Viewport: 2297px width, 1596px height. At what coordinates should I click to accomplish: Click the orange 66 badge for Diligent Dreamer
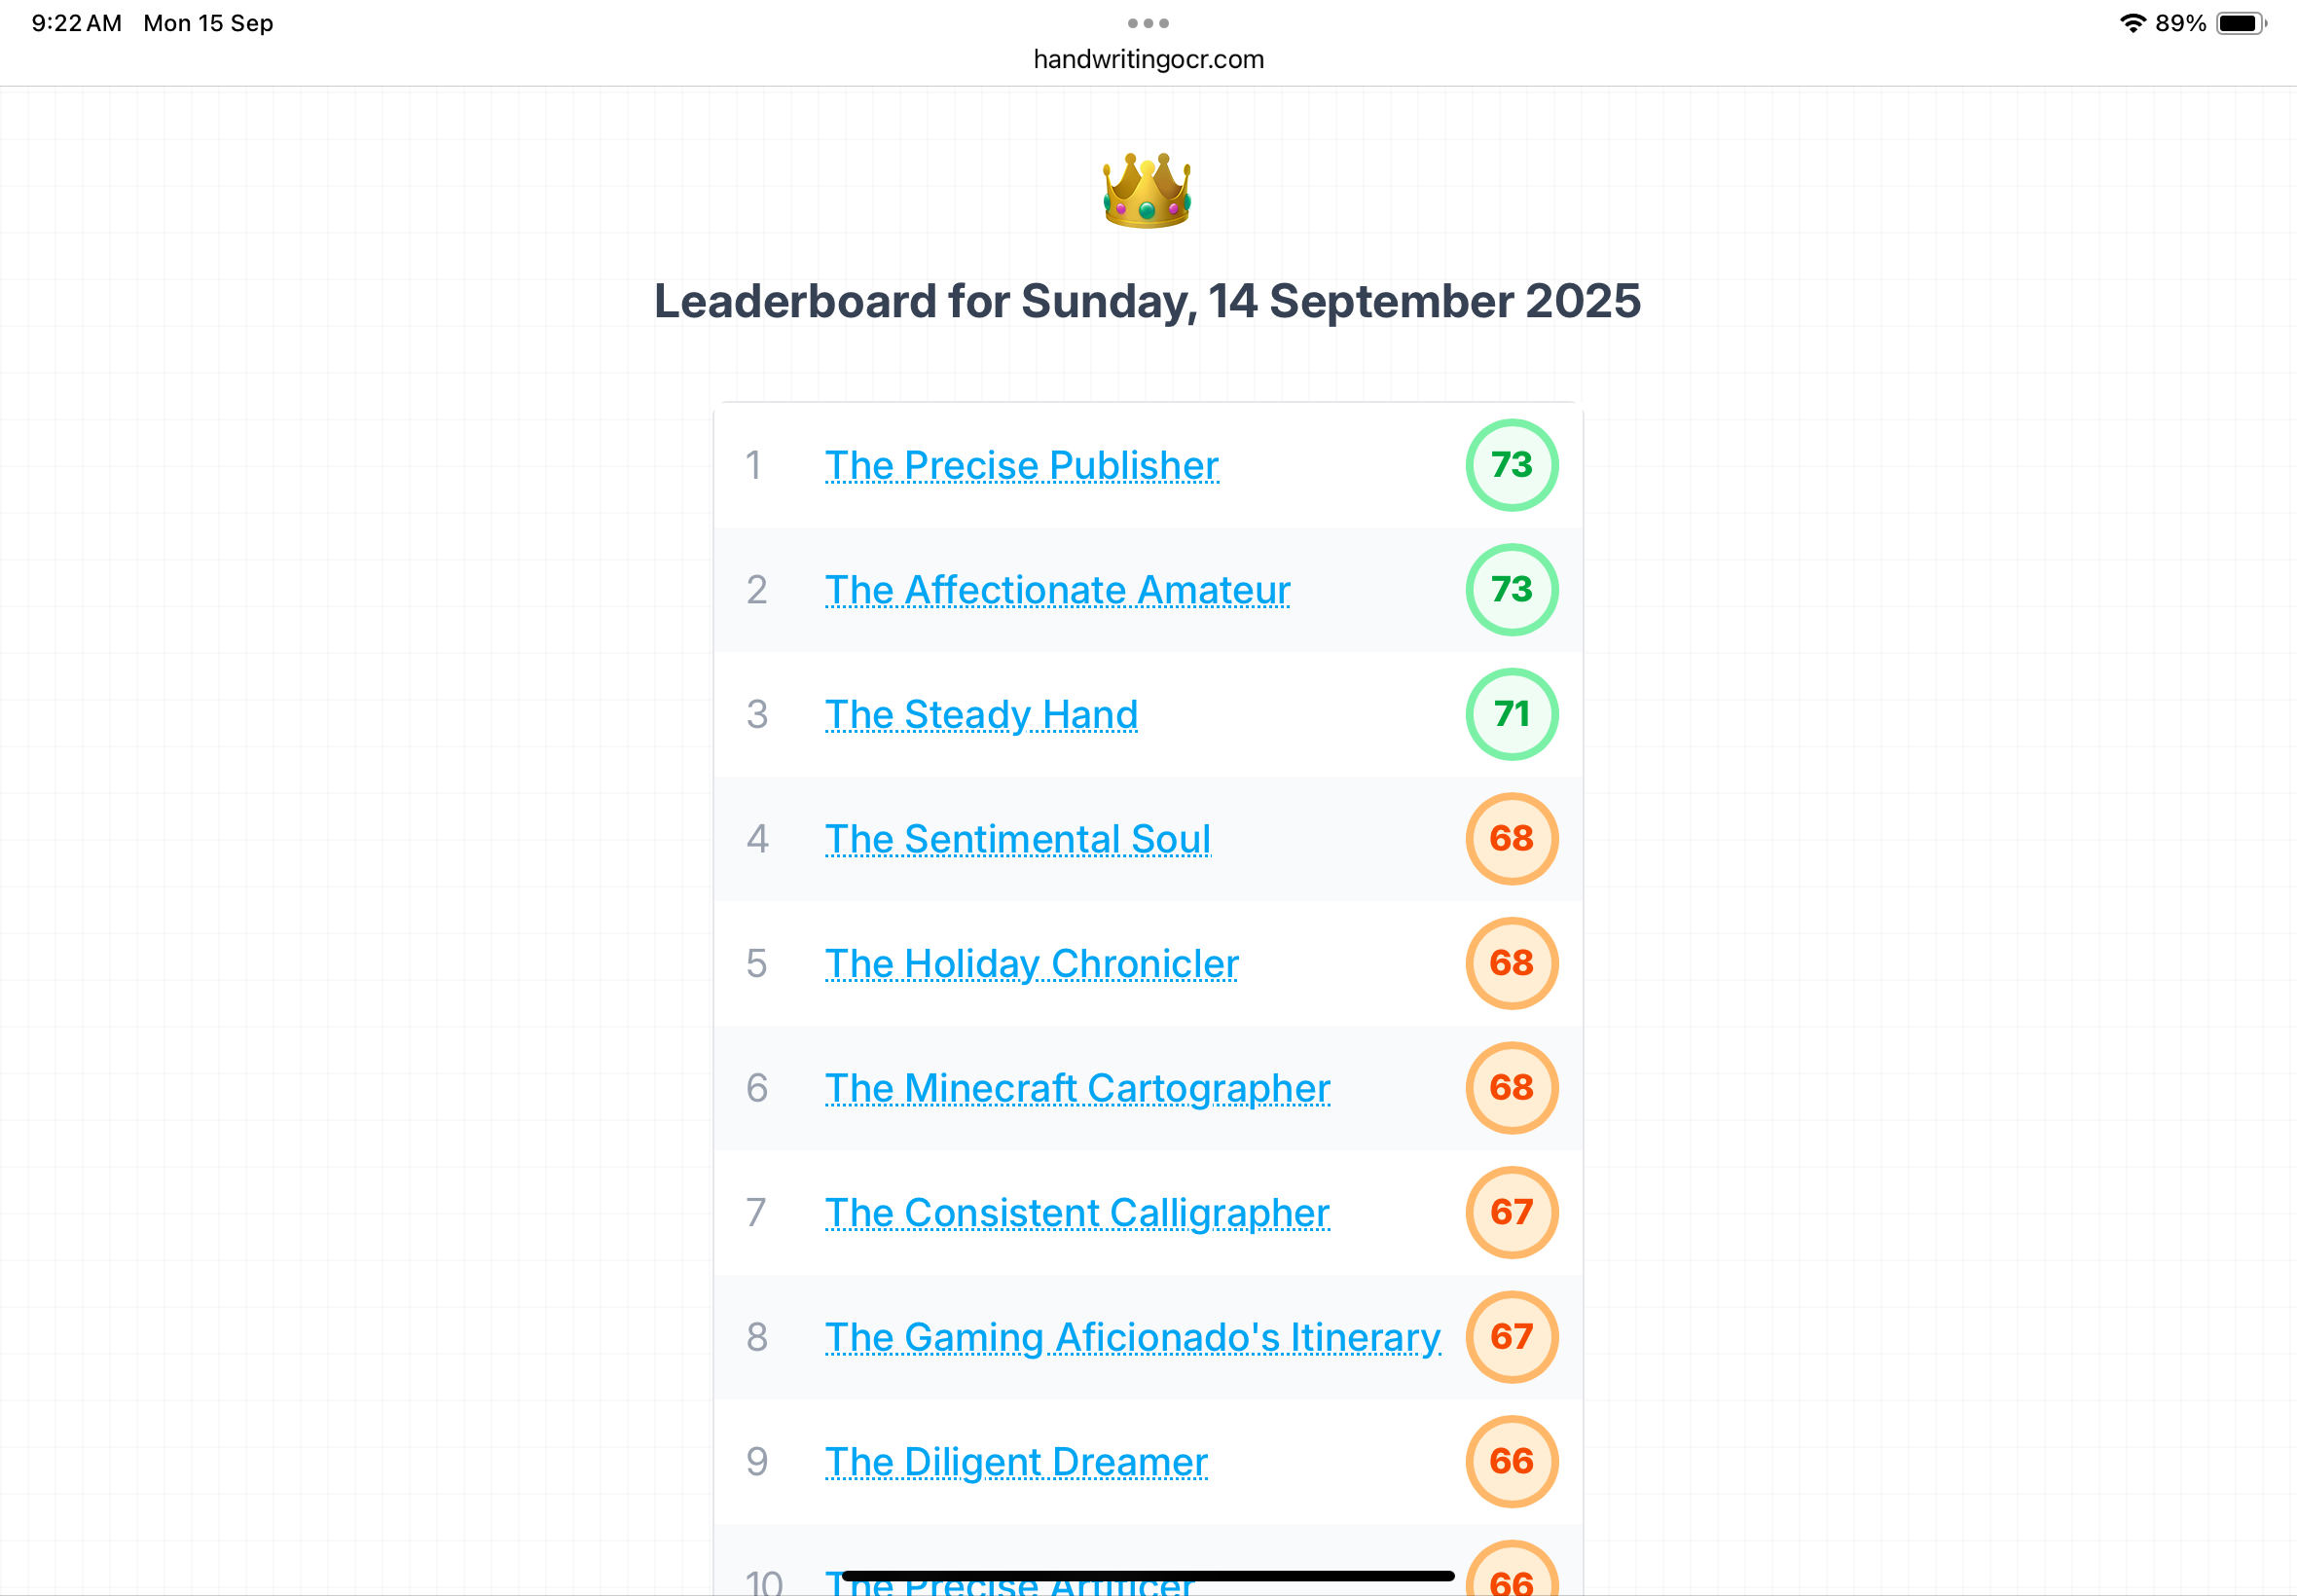coord(1511,1461)
